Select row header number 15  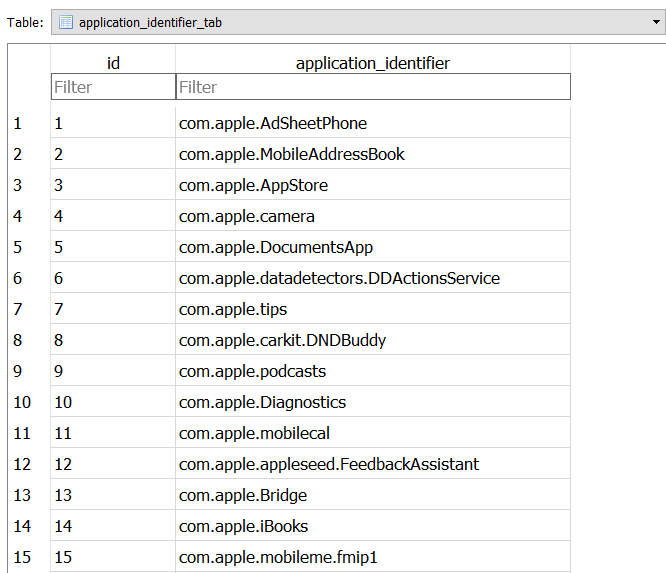tap(29, 557)
